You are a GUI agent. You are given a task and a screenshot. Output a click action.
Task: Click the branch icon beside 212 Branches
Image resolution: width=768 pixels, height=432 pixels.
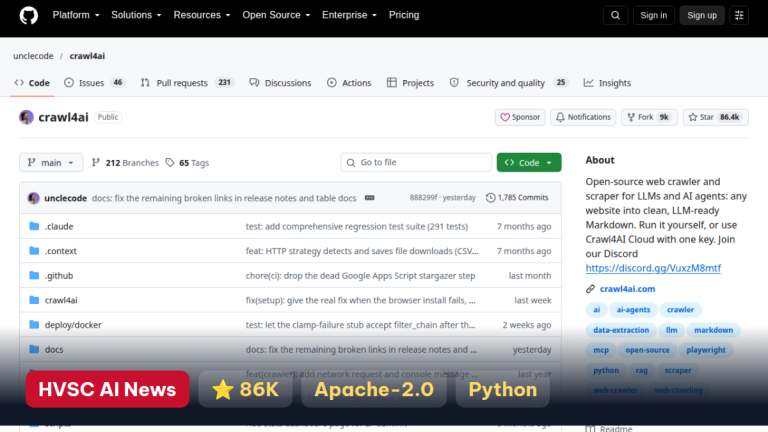96,163
